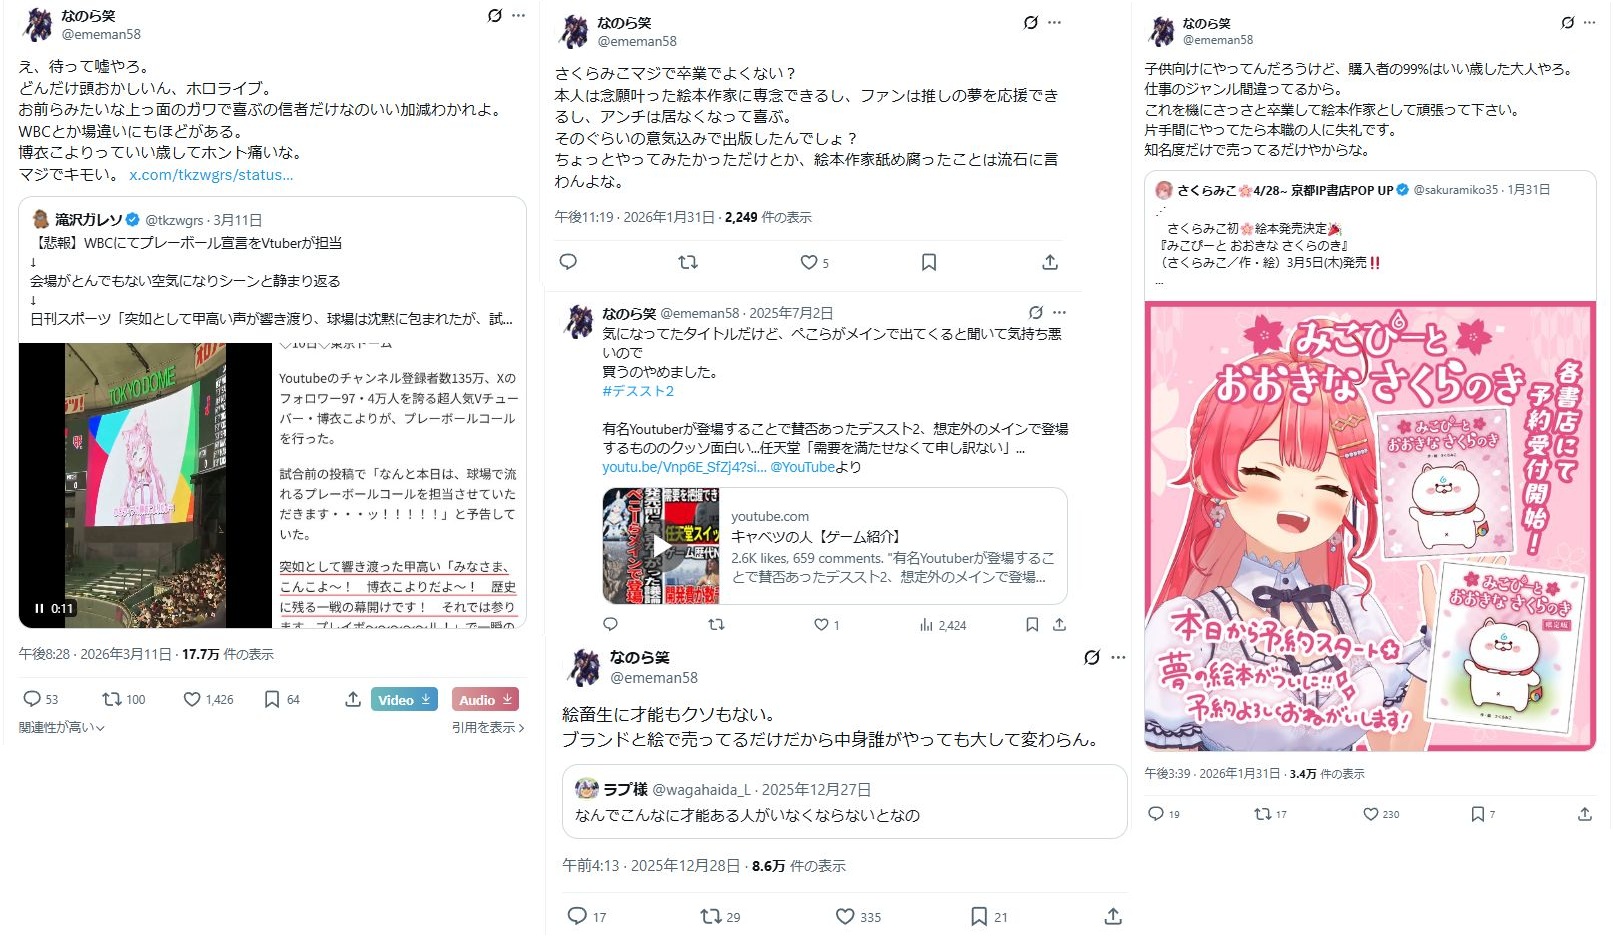Play the キャベツの人 YouTube card thumbnail
Viewport: 1613px width, 944px height.
click(661, 546)
